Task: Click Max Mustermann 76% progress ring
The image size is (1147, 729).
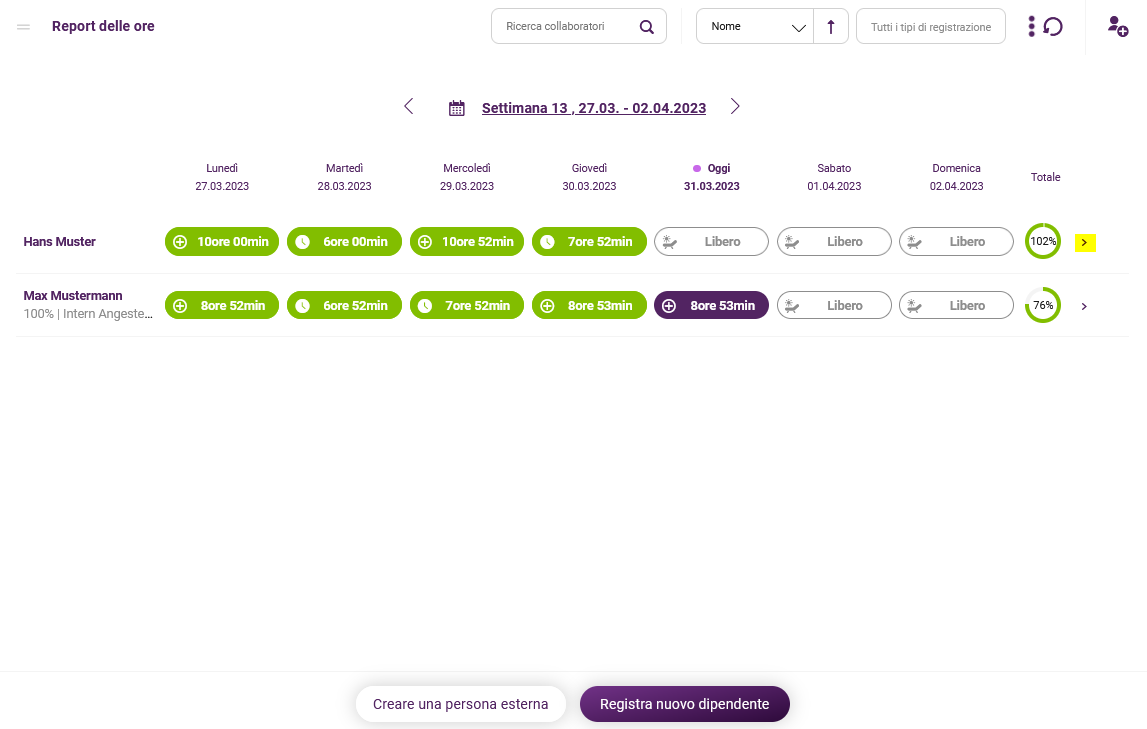Action: 1043,305
